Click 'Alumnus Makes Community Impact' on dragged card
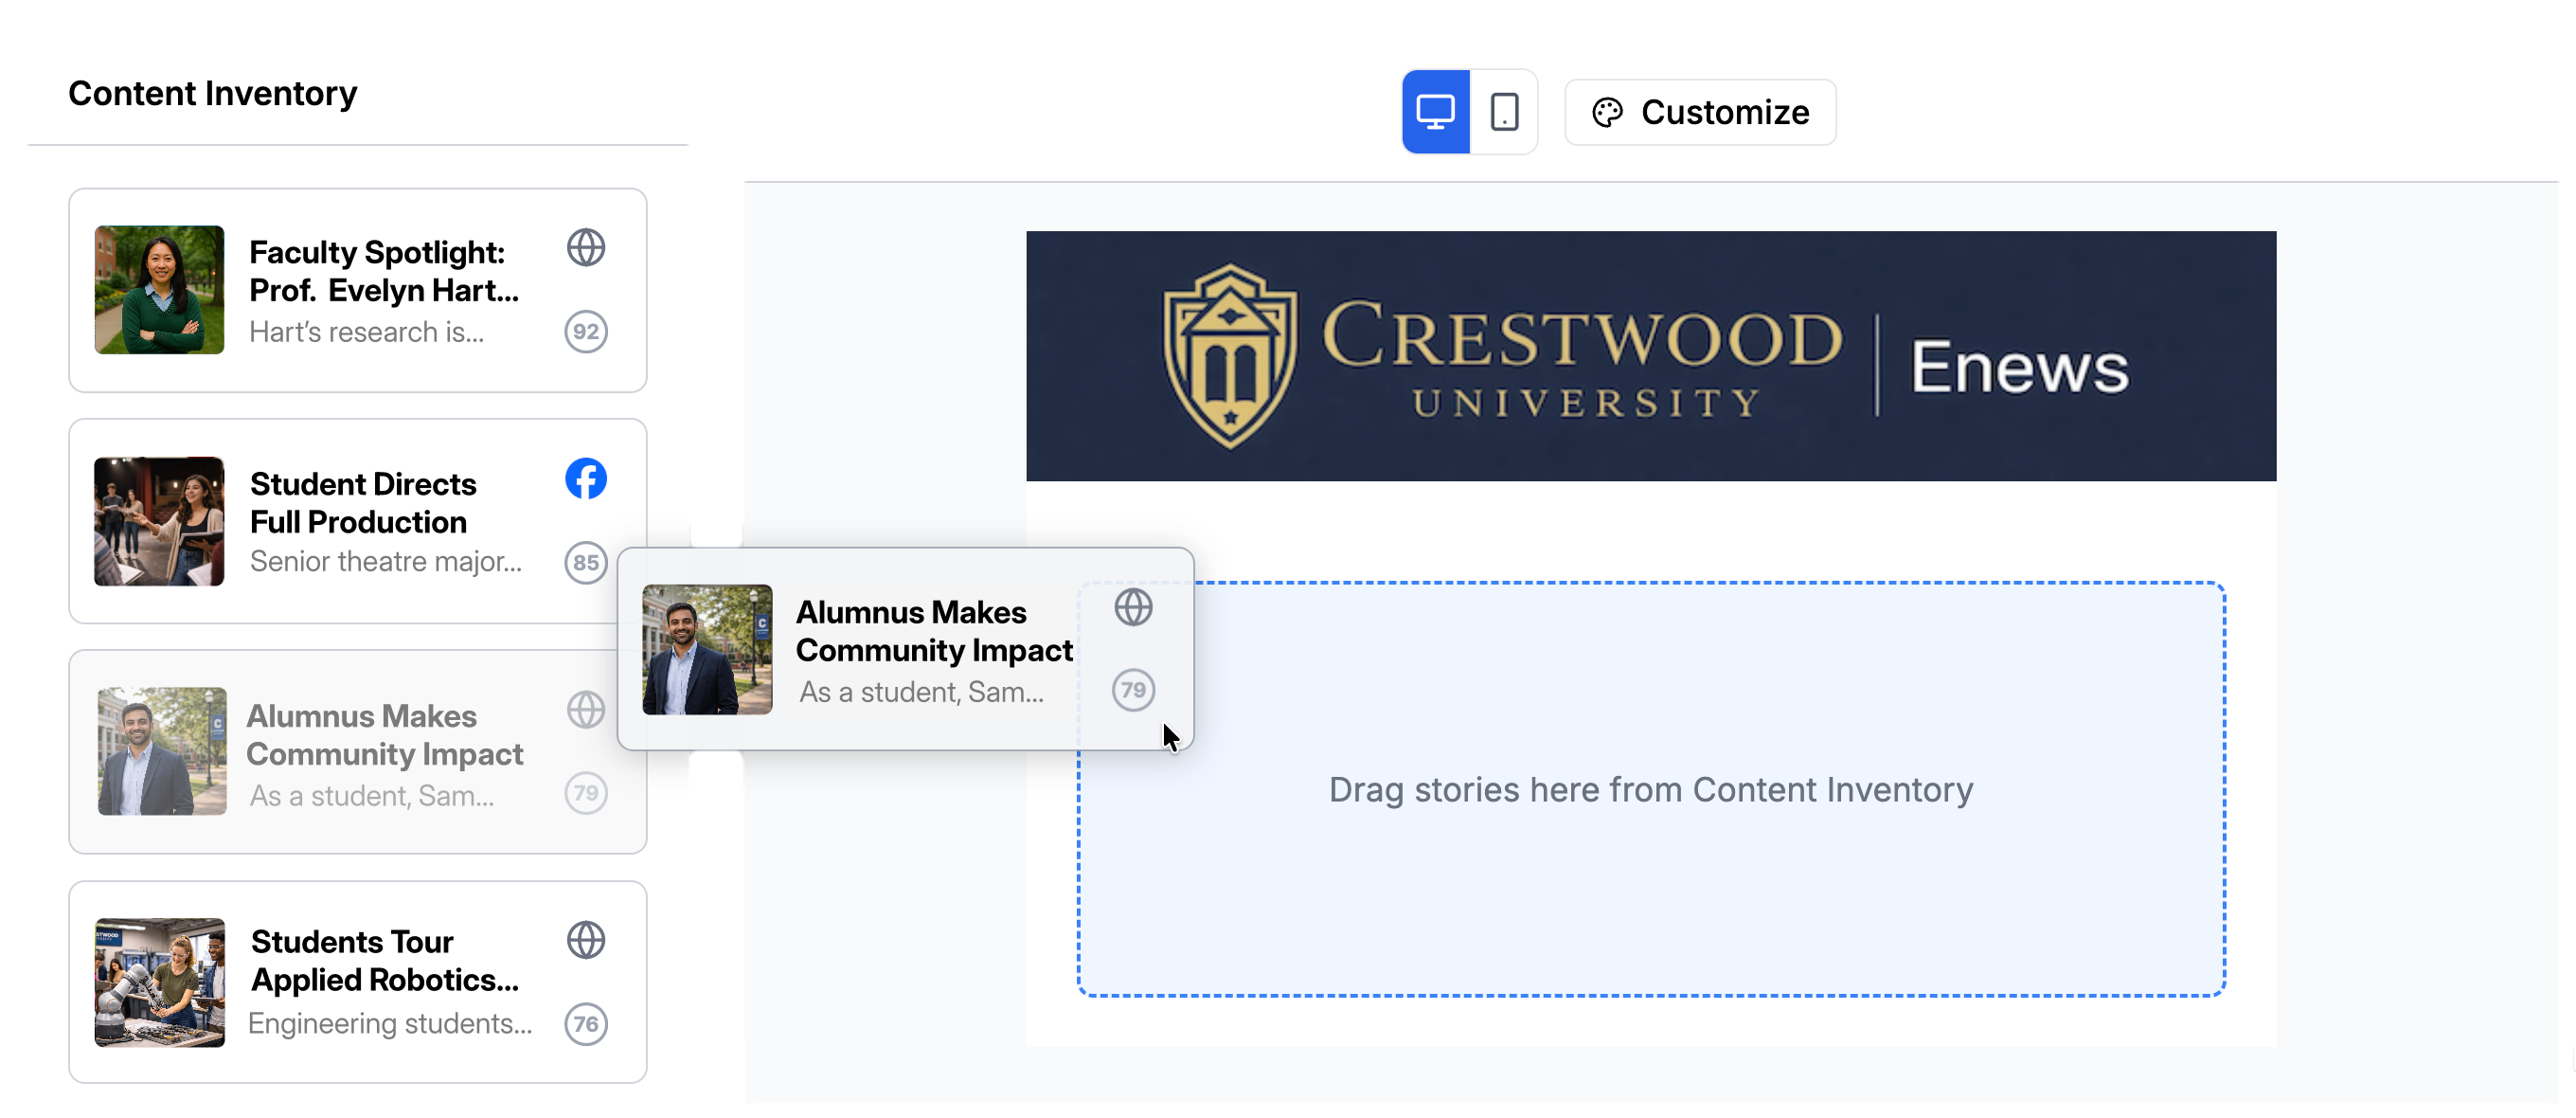The image size is (2576, 1118). pos(934,631)
